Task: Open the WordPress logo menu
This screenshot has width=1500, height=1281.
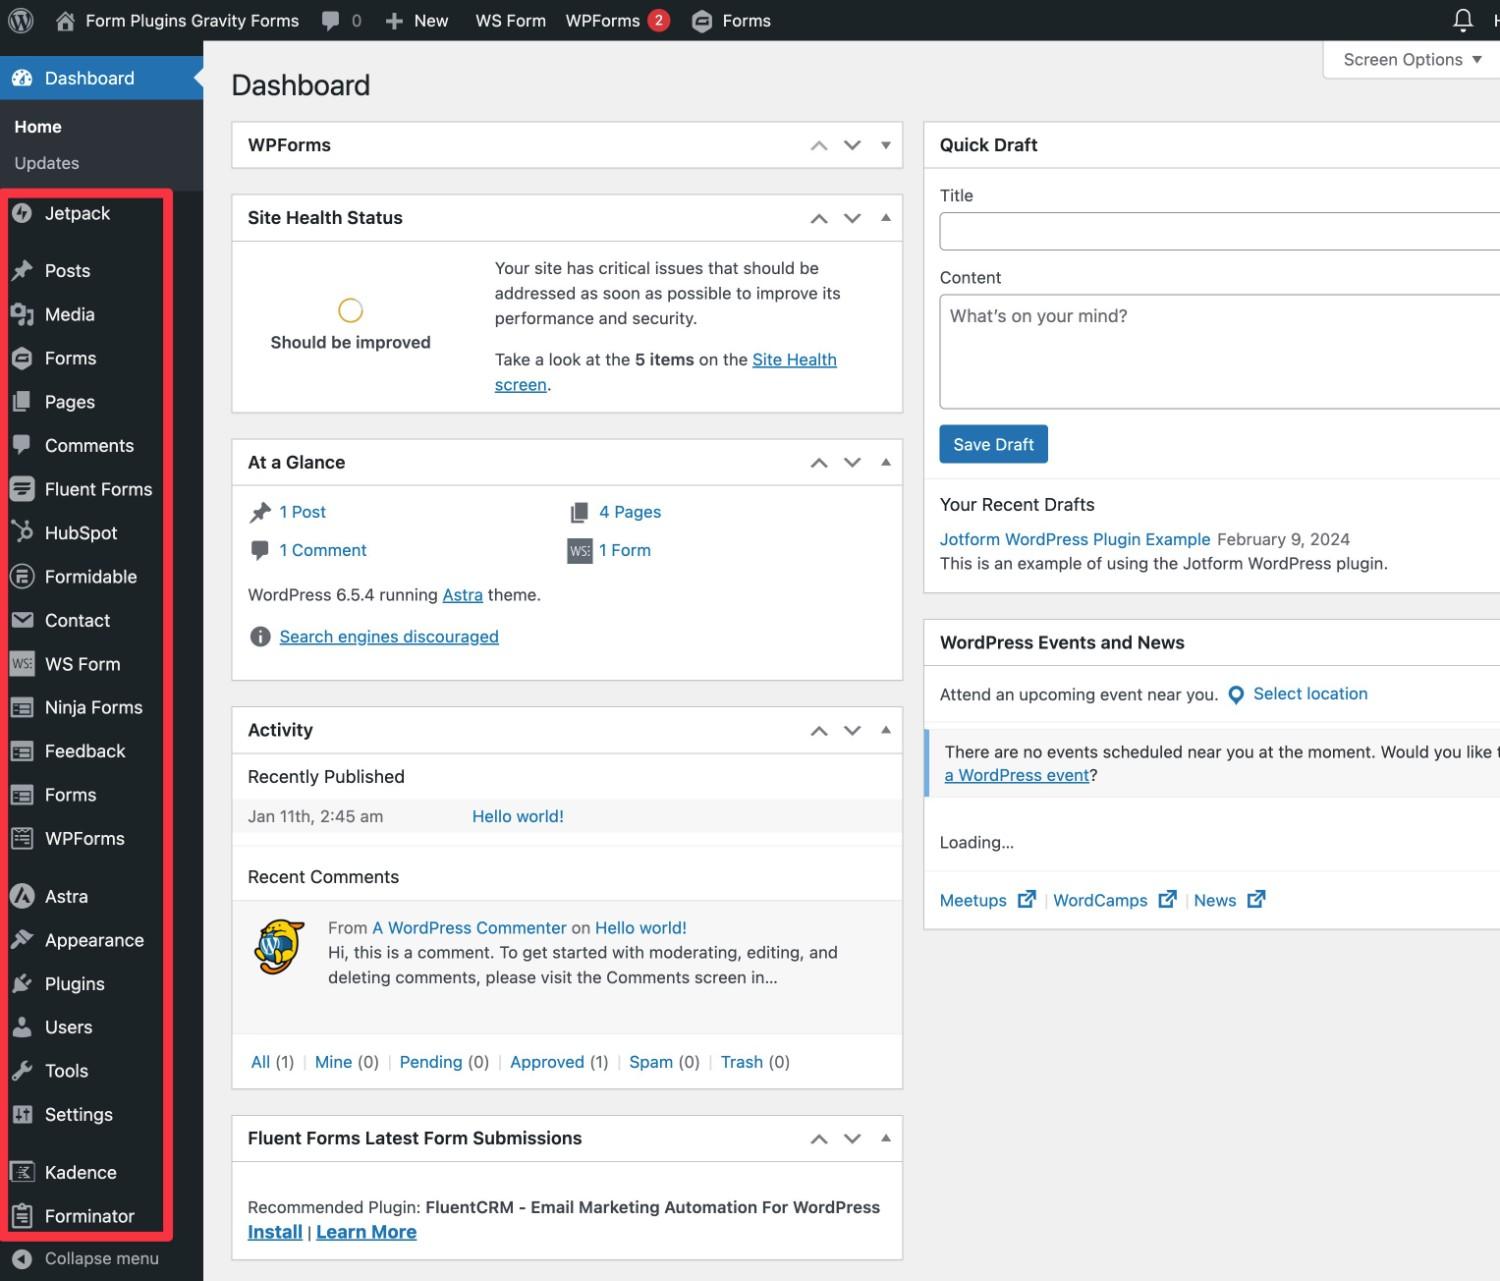Action: point(20,20)
